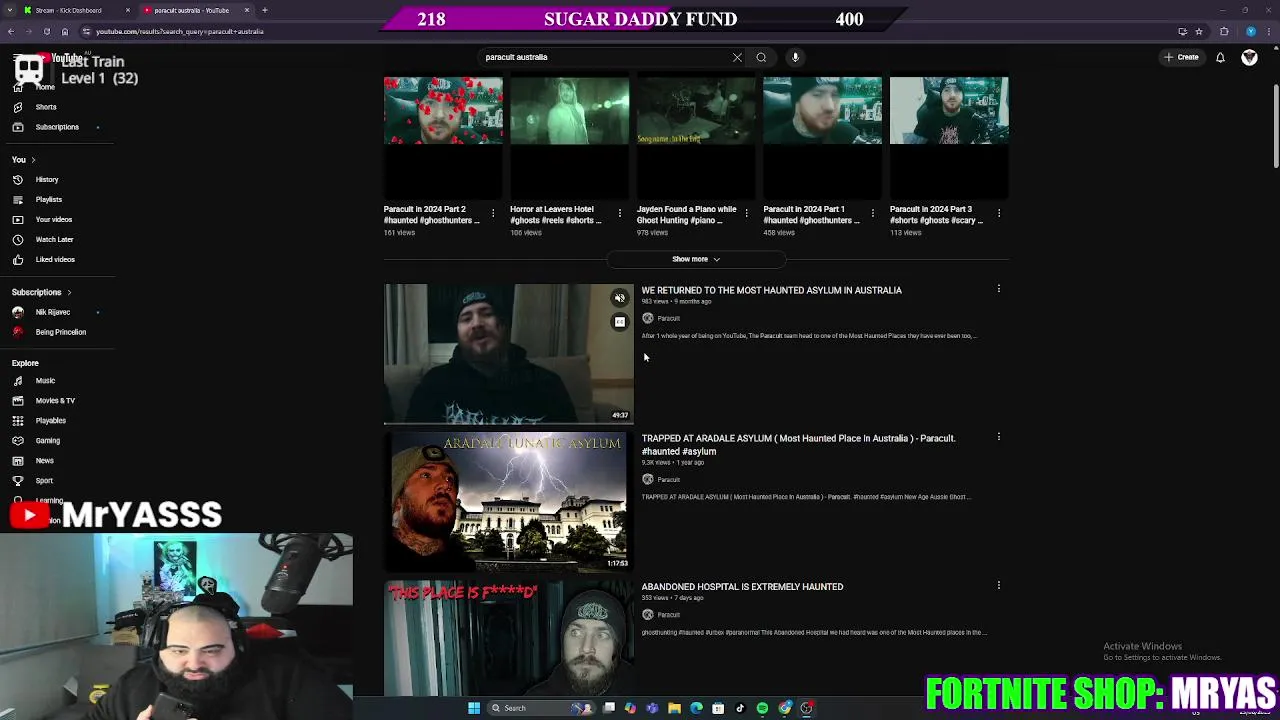Run search using the magnifier icon

pos(761,57)
